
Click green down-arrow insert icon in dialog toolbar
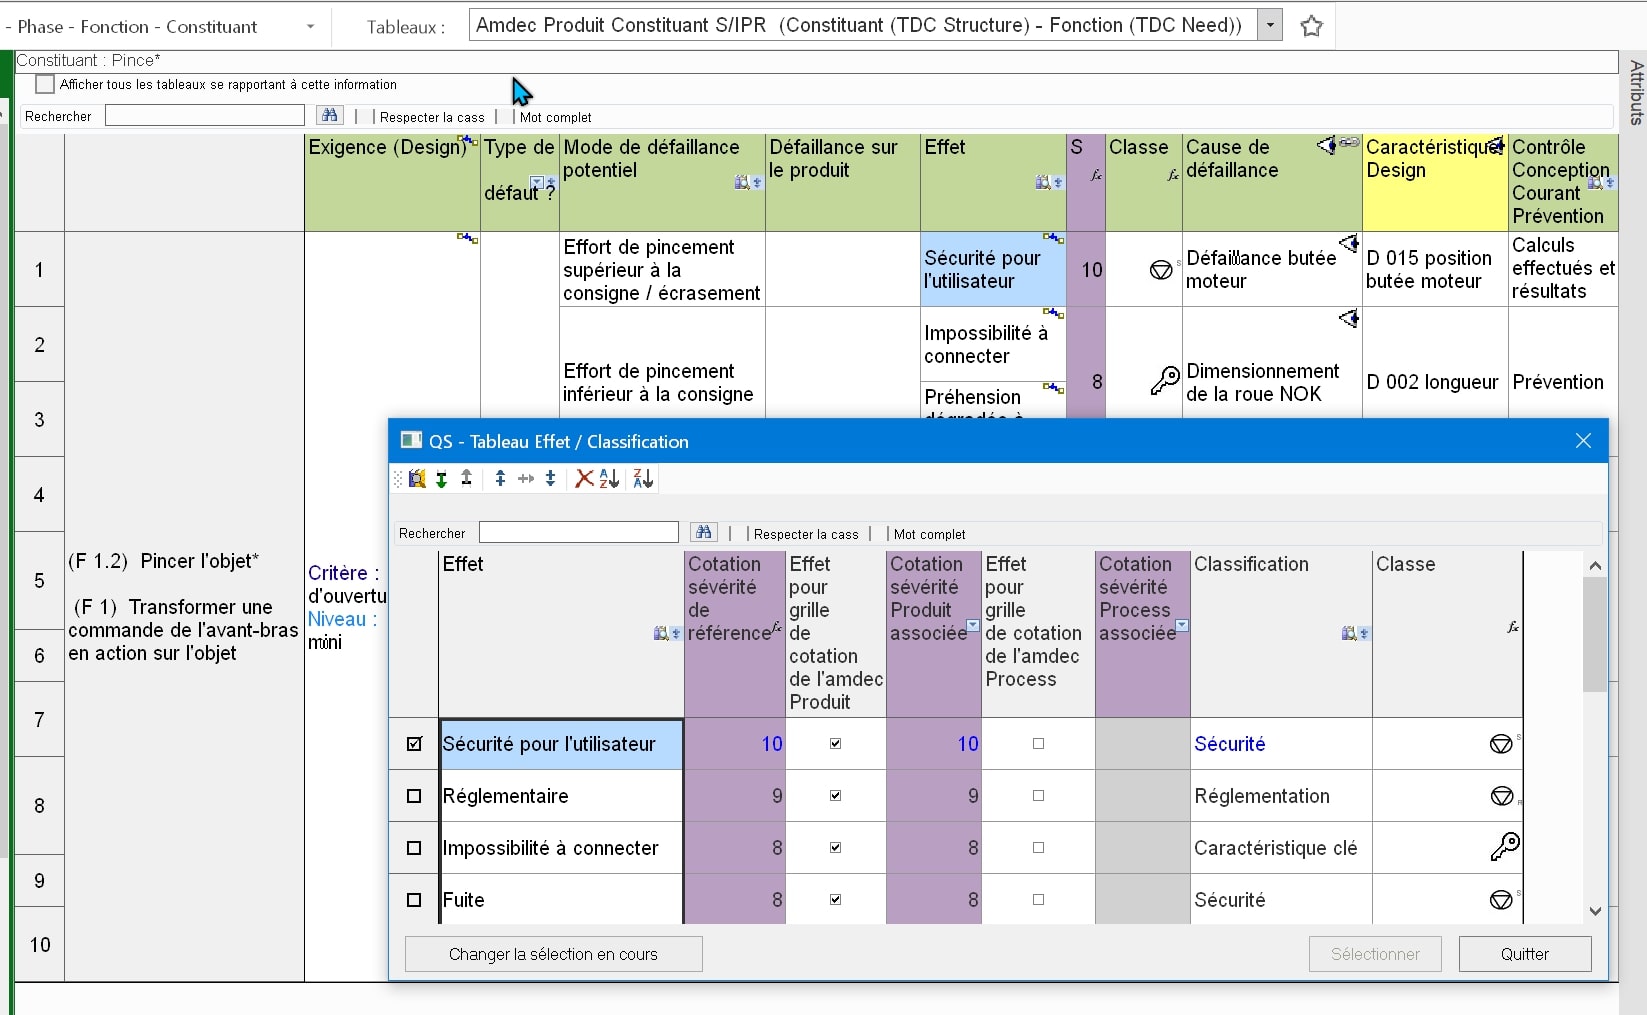click(441, 479)
